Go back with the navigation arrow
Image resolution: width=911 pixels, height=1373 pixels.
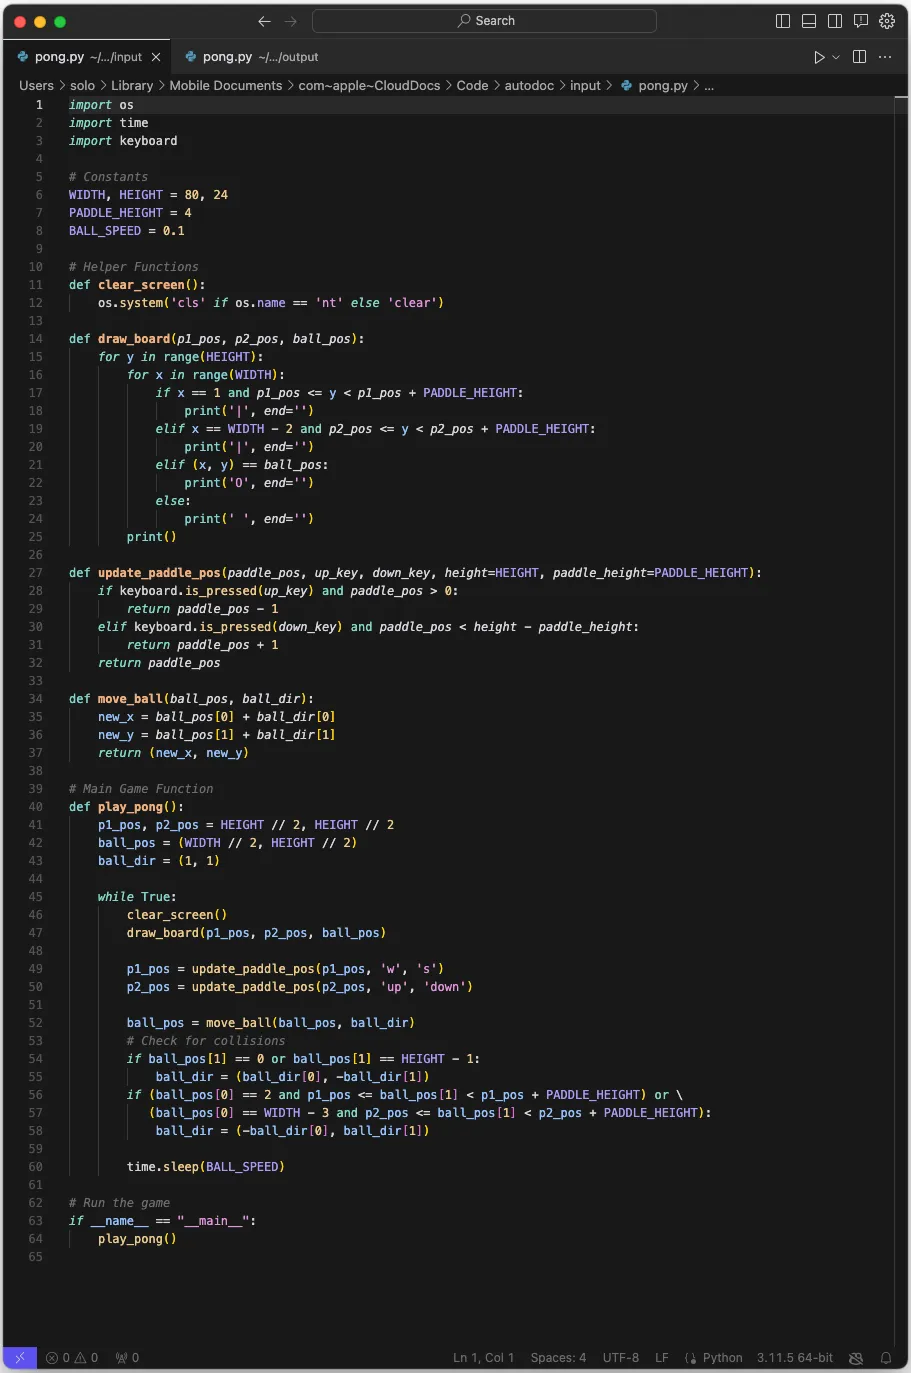[264, 21]
